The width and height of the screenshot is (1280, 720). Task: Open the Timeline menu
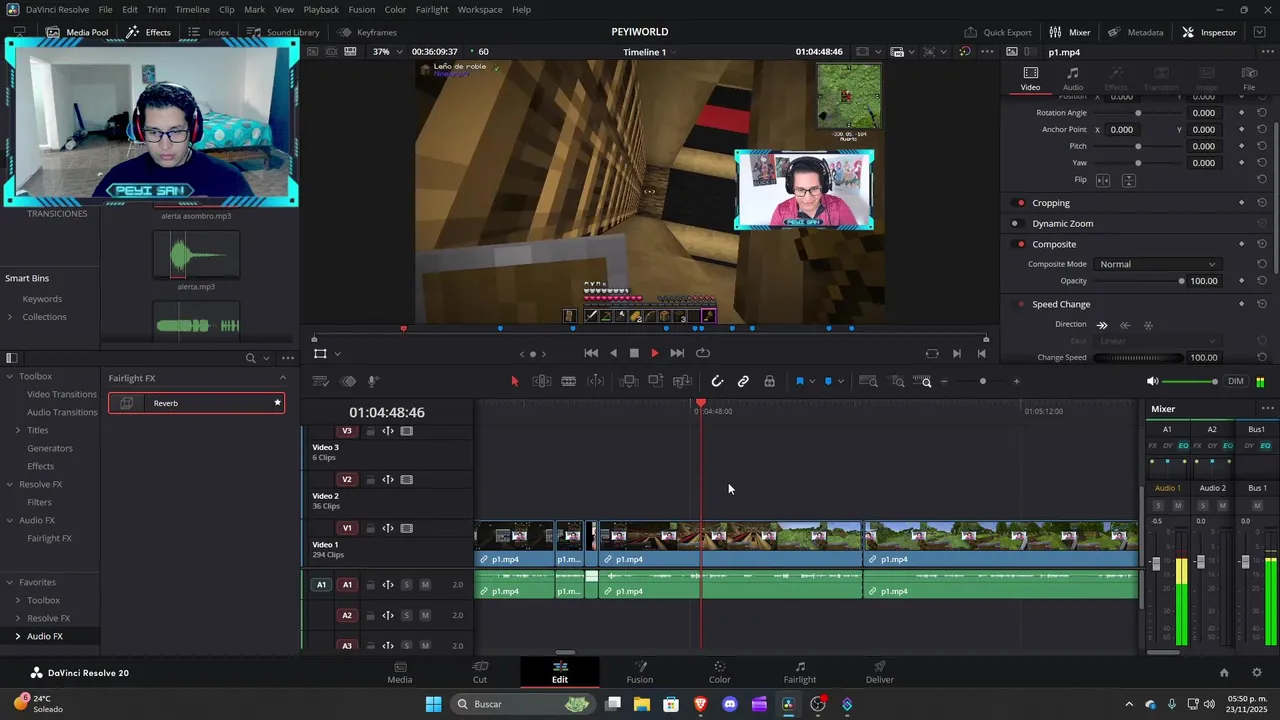(192, 10)
